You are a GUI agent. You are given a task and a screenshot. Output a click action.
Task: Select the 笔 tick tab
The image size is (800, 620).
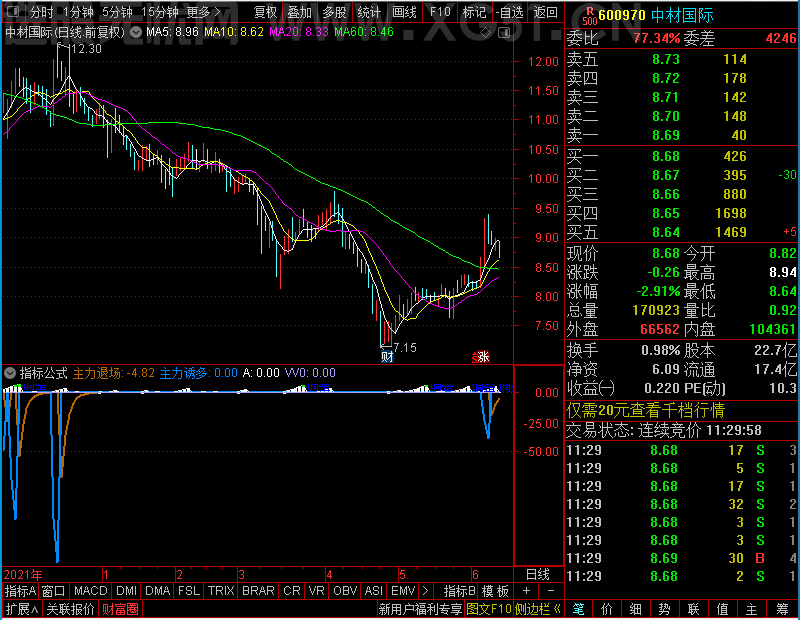point(579,609)
